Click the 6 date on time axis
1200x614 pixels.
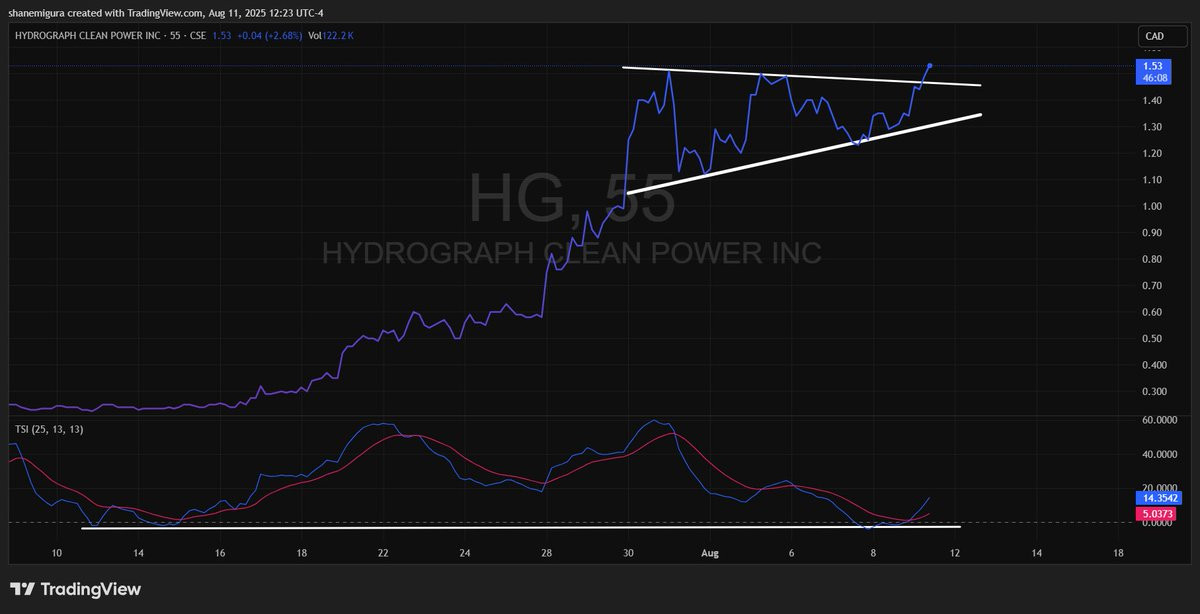[x=791, y=552]
